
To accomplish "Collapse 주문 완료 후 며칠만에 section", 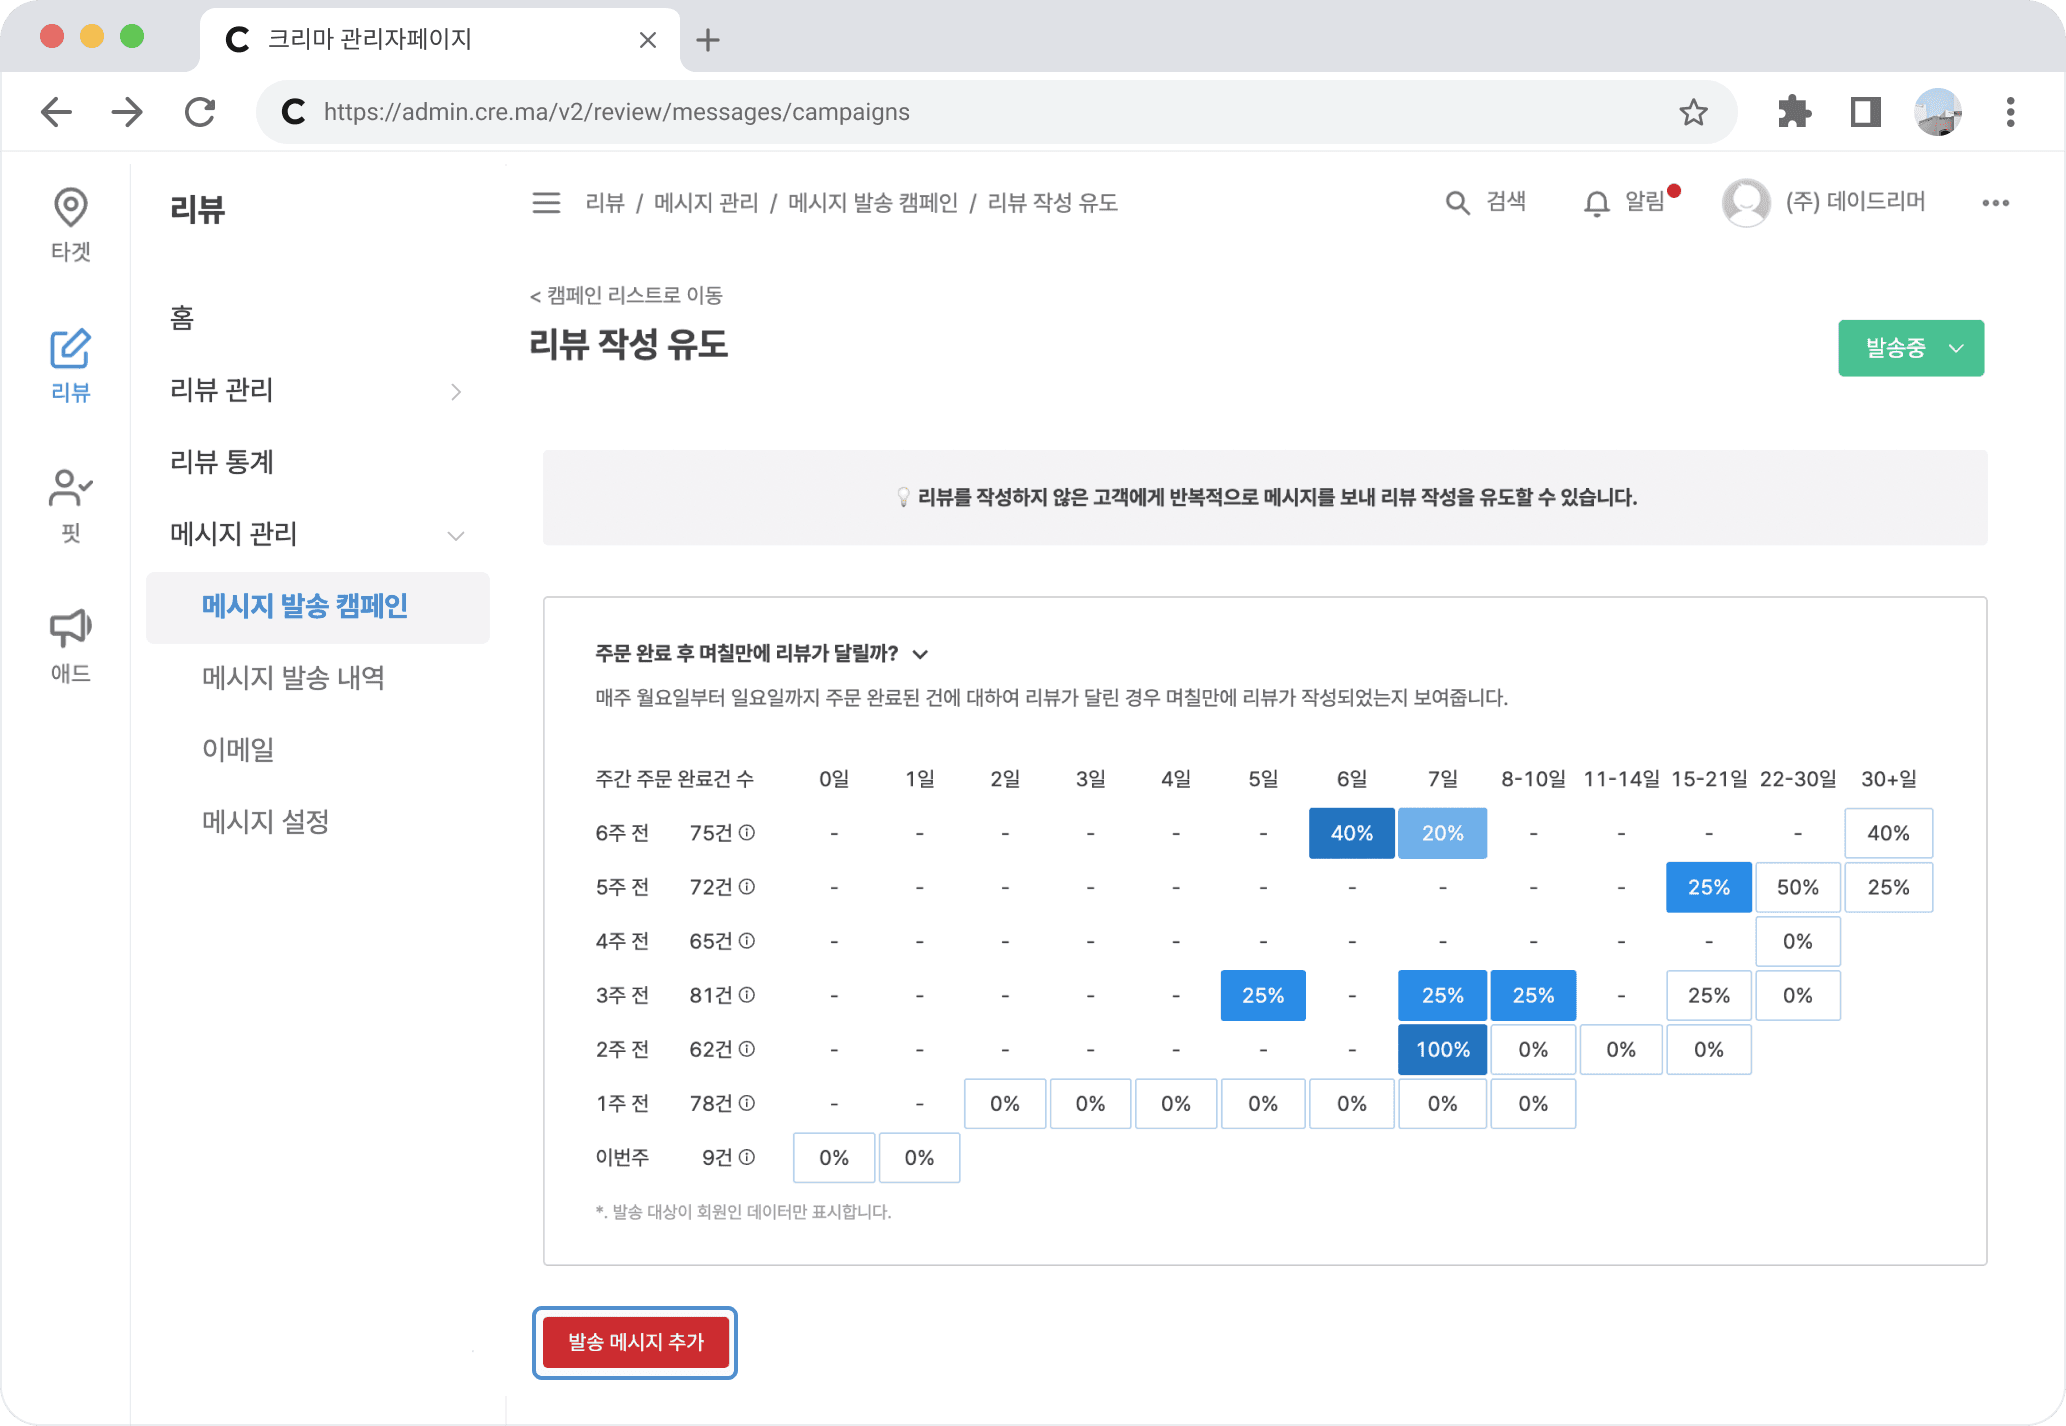I will coord(921,654).
